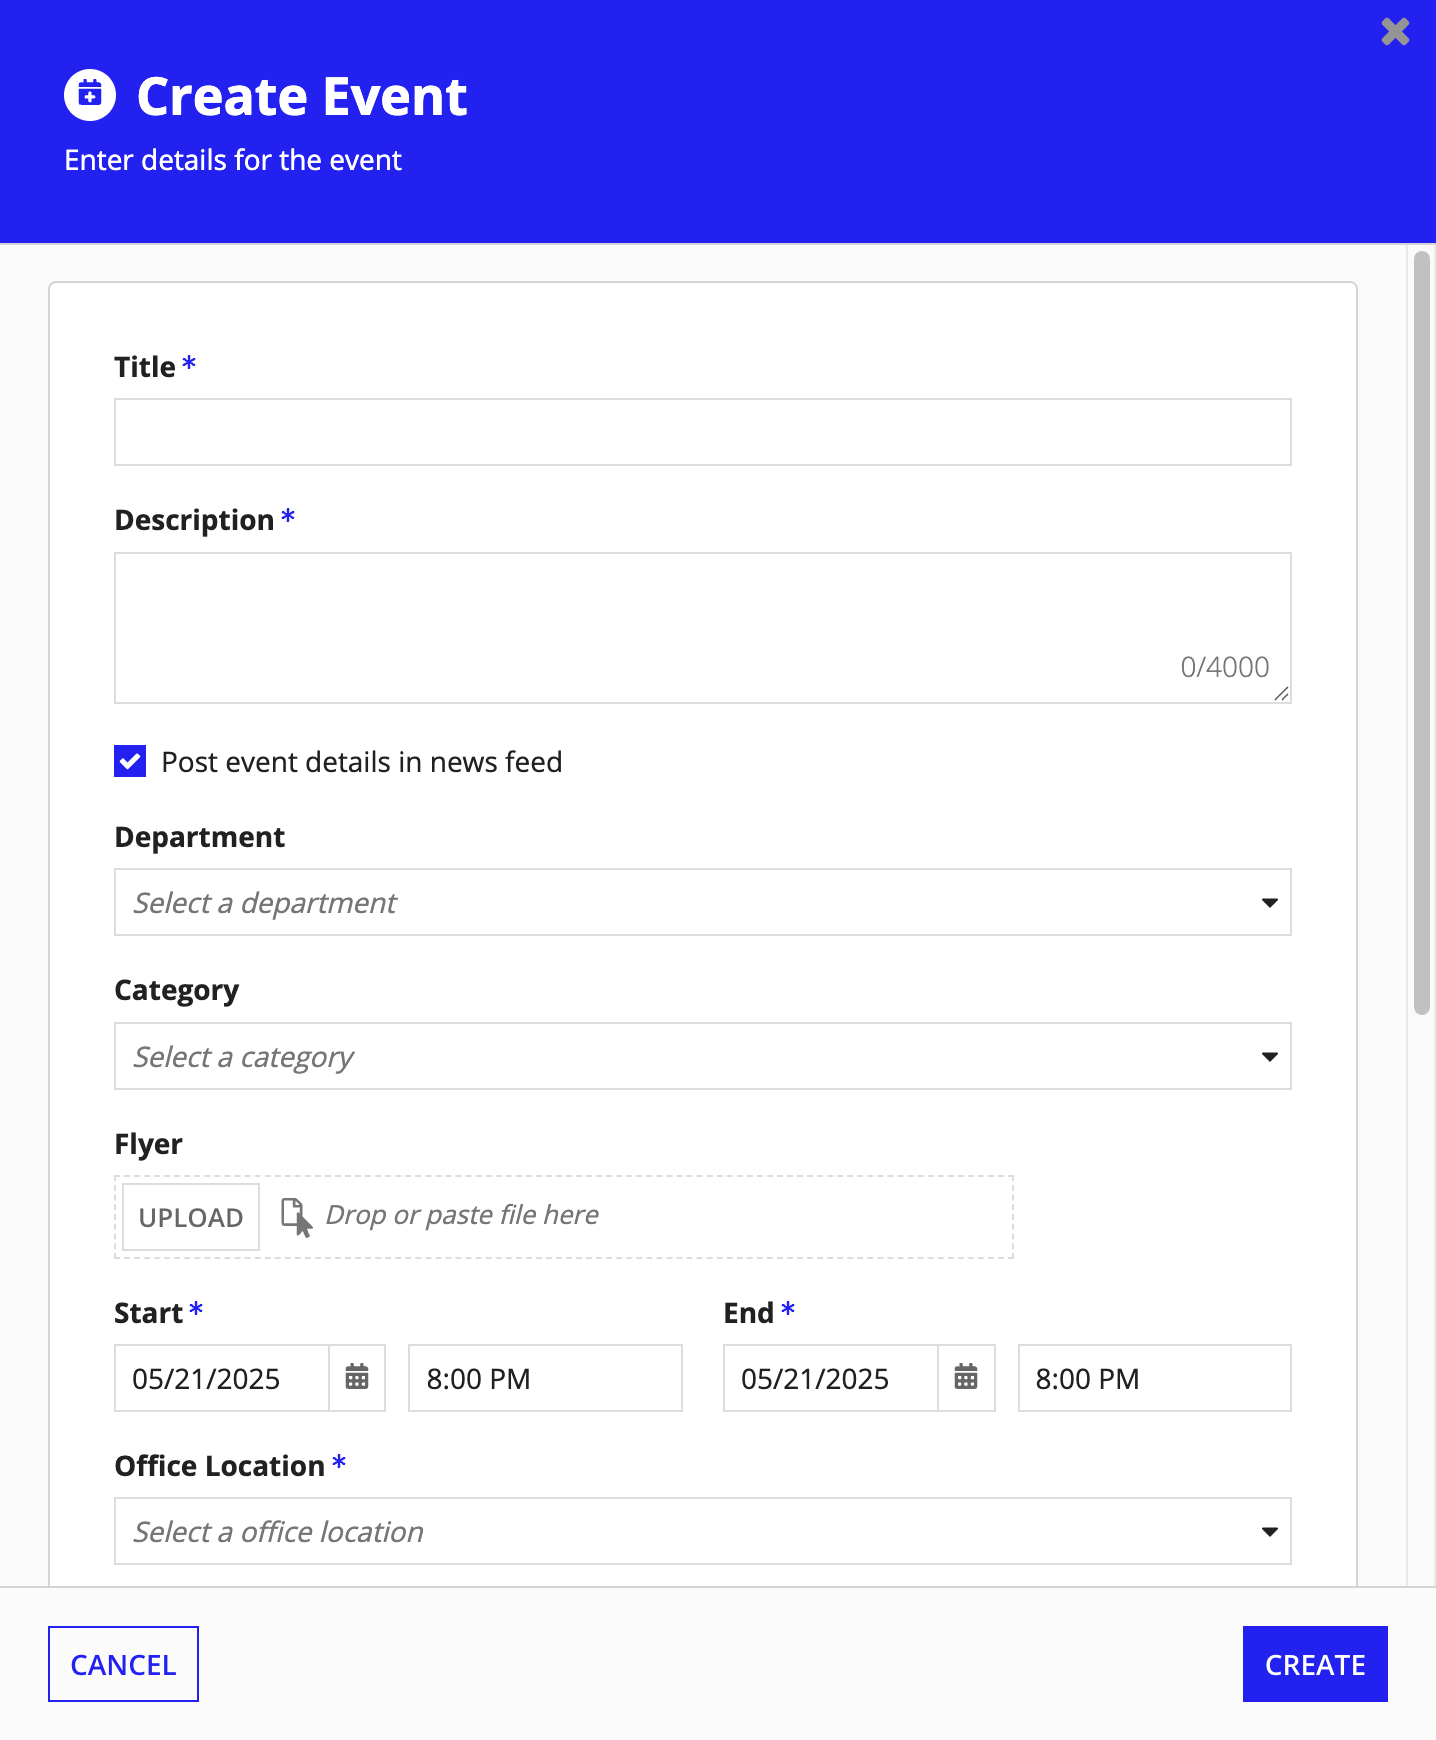Screen dimensions: 1436x1740
Task: Click the Start time field 8:00 PM
Action: pos(545,1378)
